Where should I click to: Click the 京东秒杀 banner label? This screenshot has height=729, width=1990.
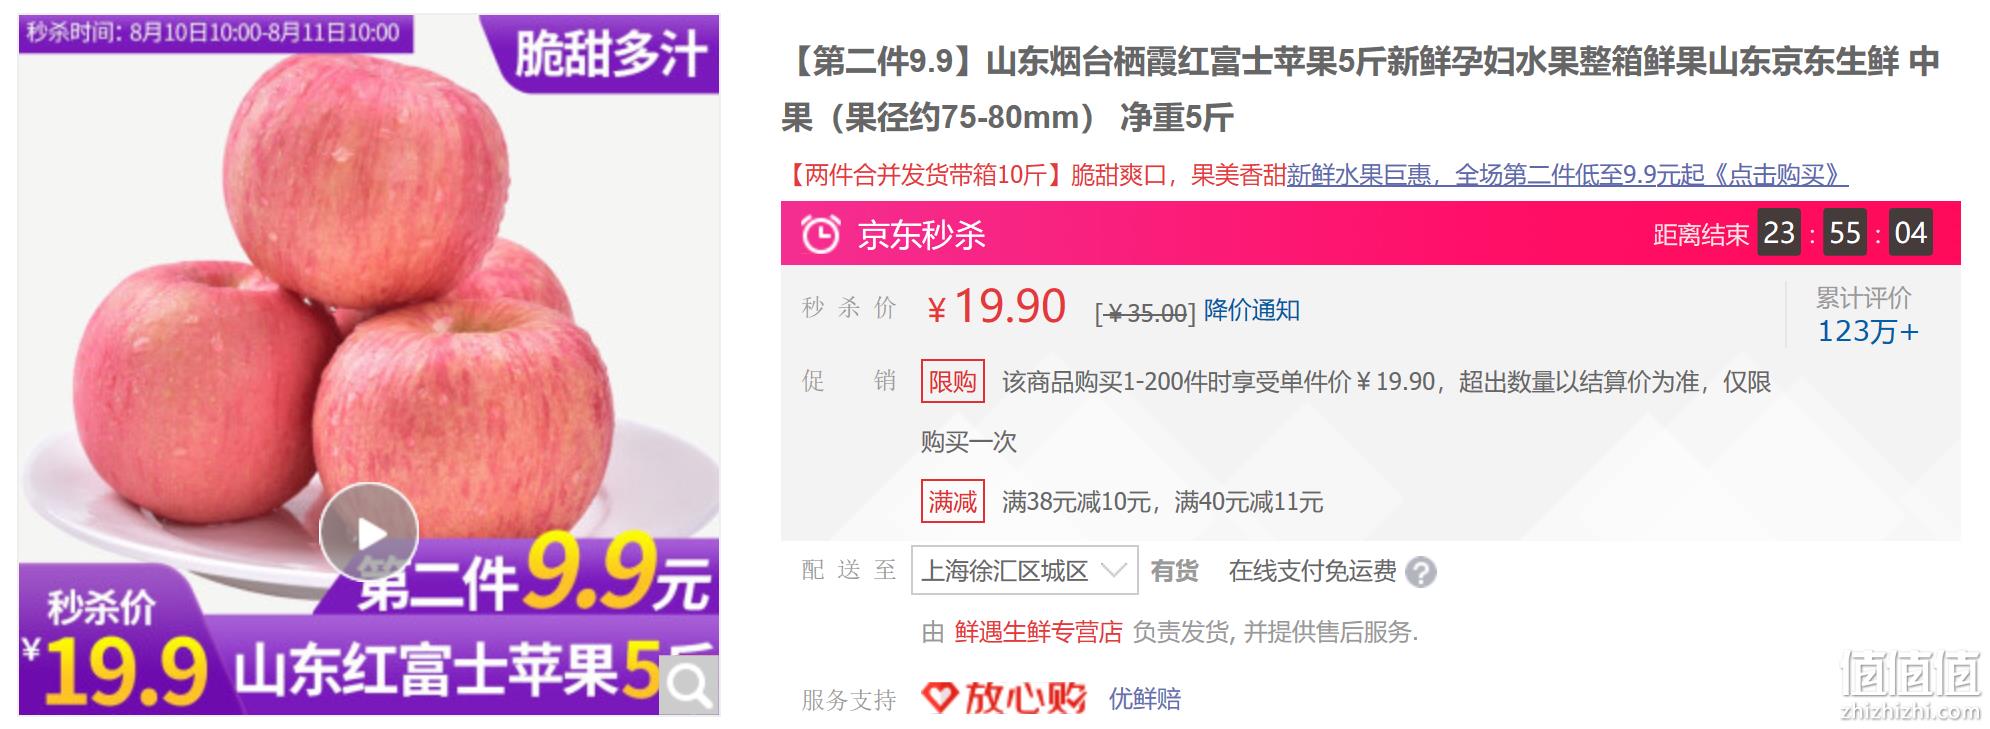tap(922, 235)
